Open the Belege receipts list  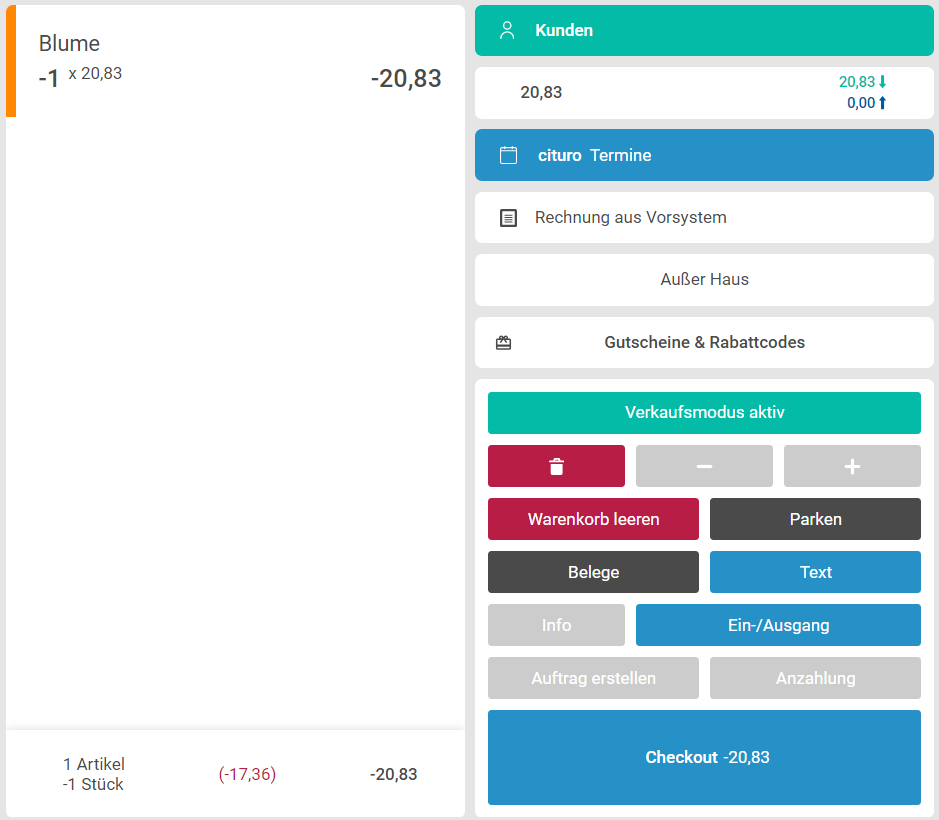point(593,572)
